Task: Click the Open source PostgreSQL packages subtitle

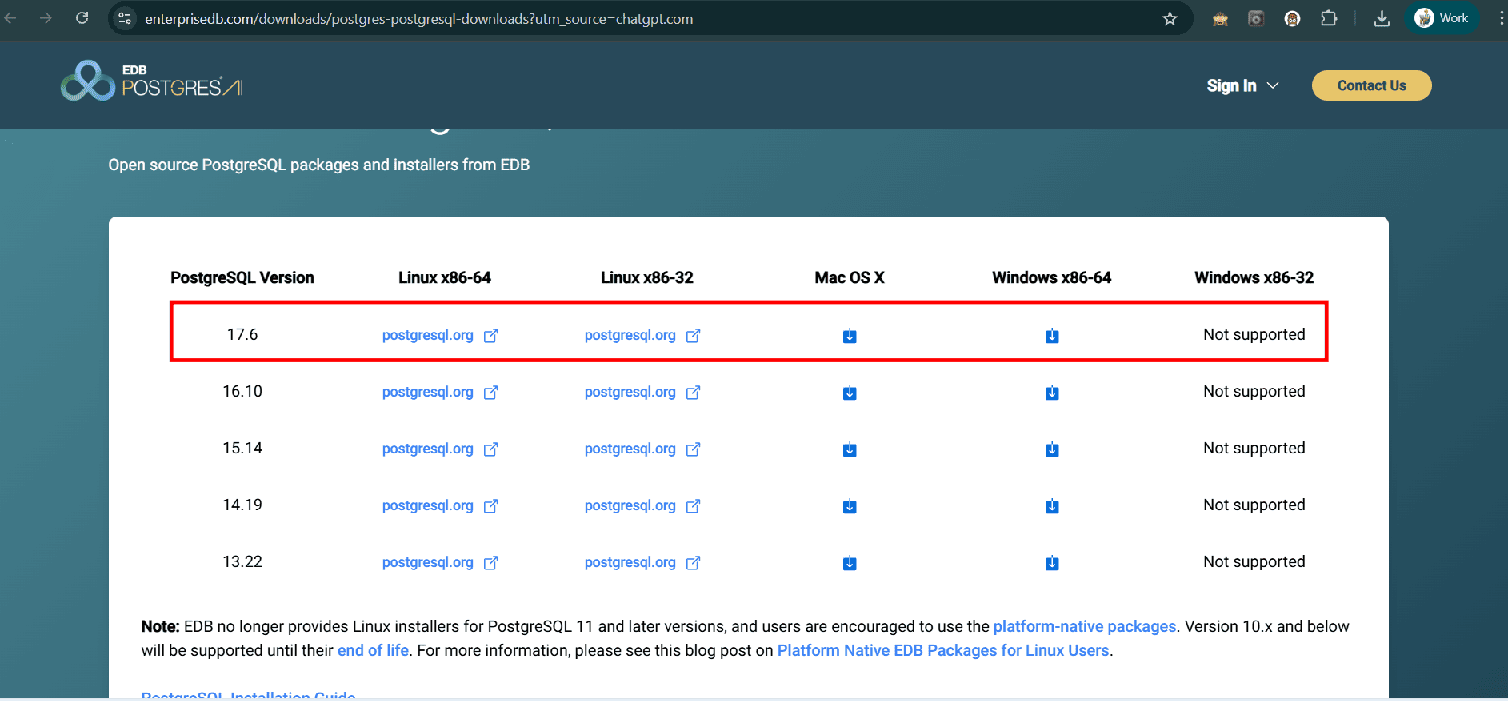Action: 319,164
